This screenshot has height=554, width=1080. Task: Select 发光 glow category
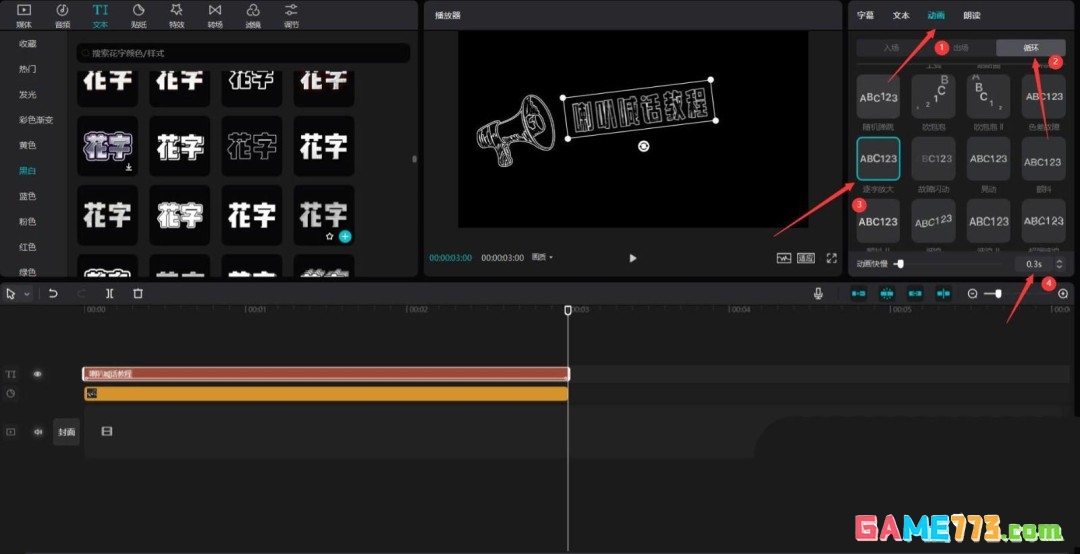(x=28, y=94)
